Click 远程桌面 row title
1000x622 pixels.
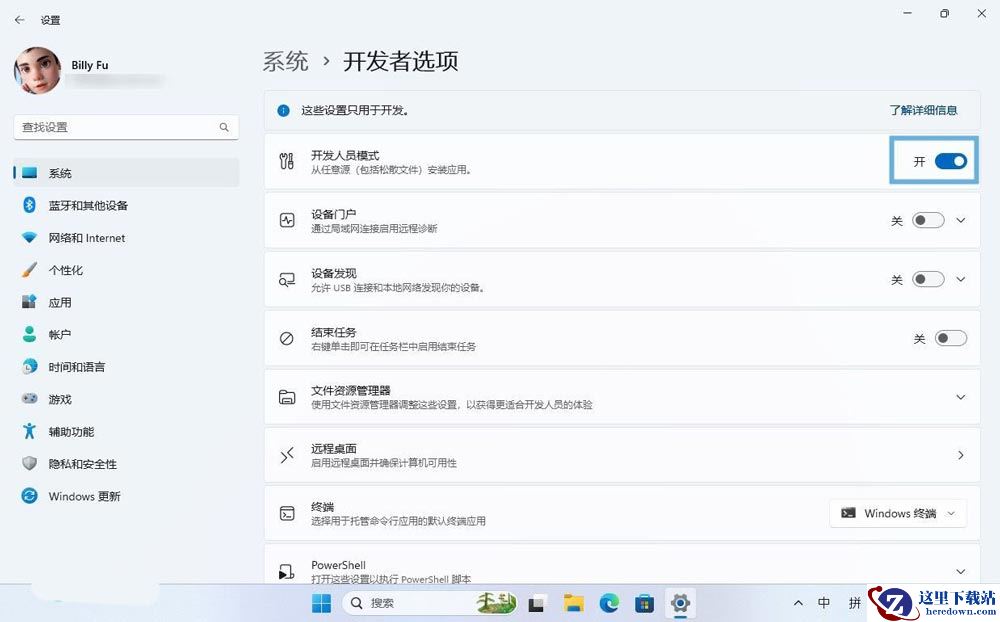coord(334,448)
